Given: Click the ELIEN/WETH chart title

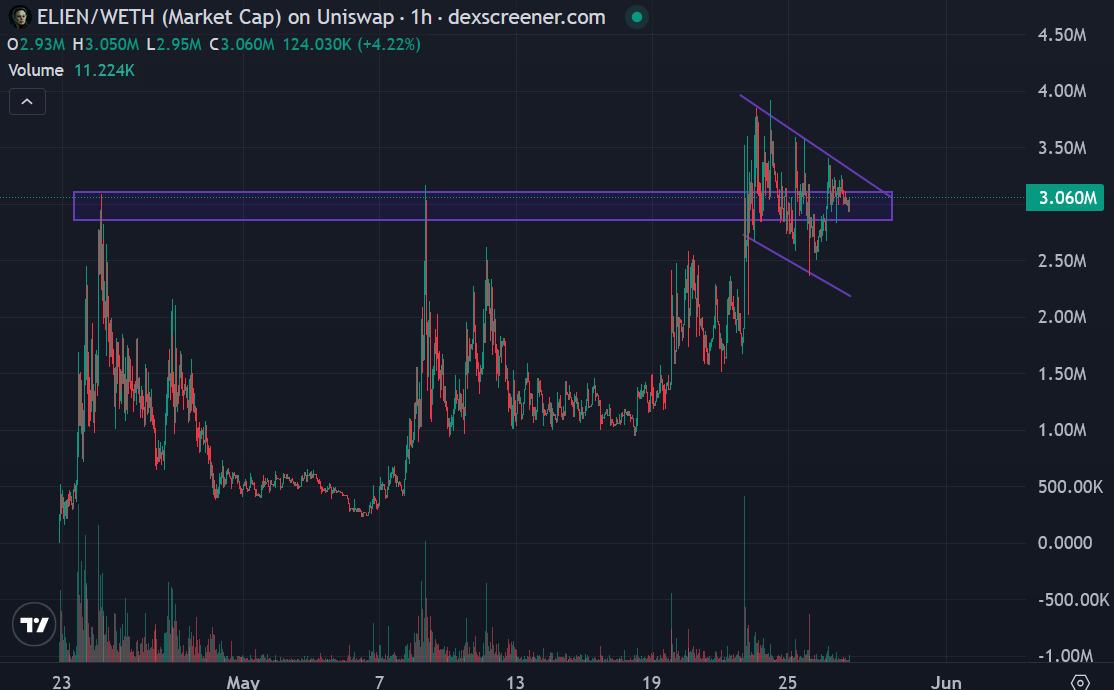Looking at the screenshot, I should point(321,17).
